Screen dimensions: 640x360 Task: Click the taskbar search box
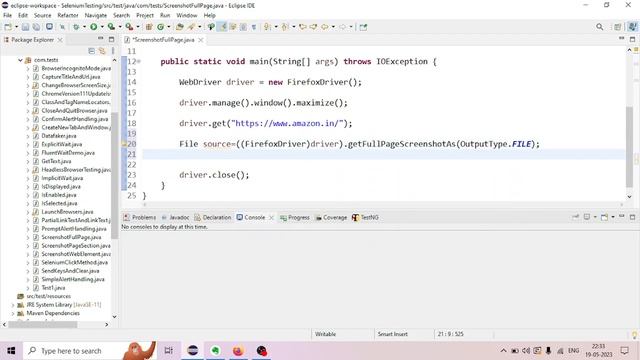[90, 351]
